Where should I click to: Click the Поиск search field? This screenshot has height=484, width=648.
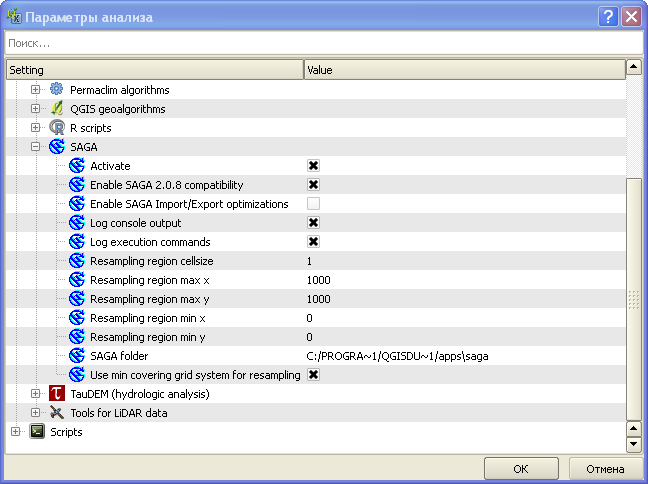click(323, 43)
